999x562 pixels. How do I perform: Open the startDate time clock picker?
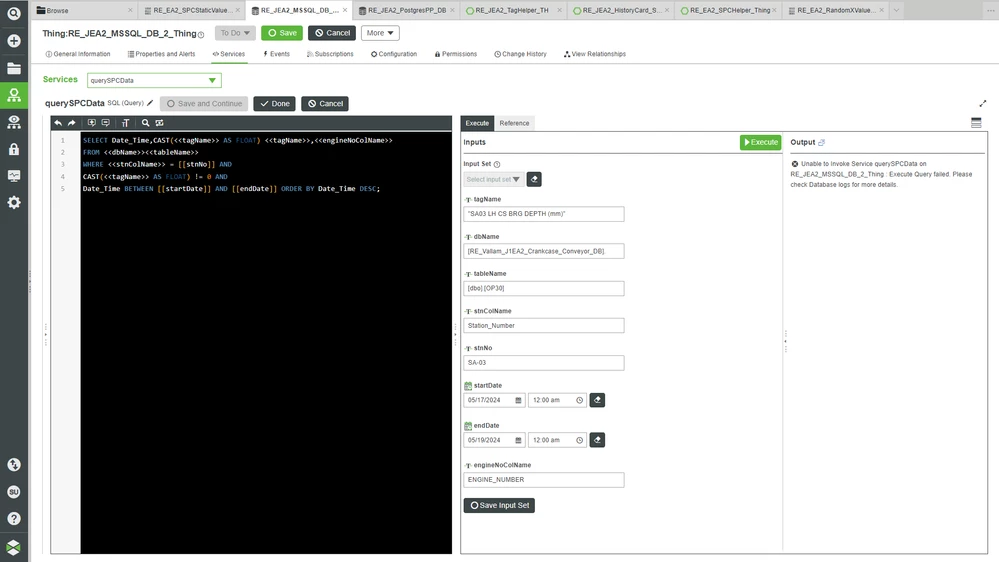[579, 400]
